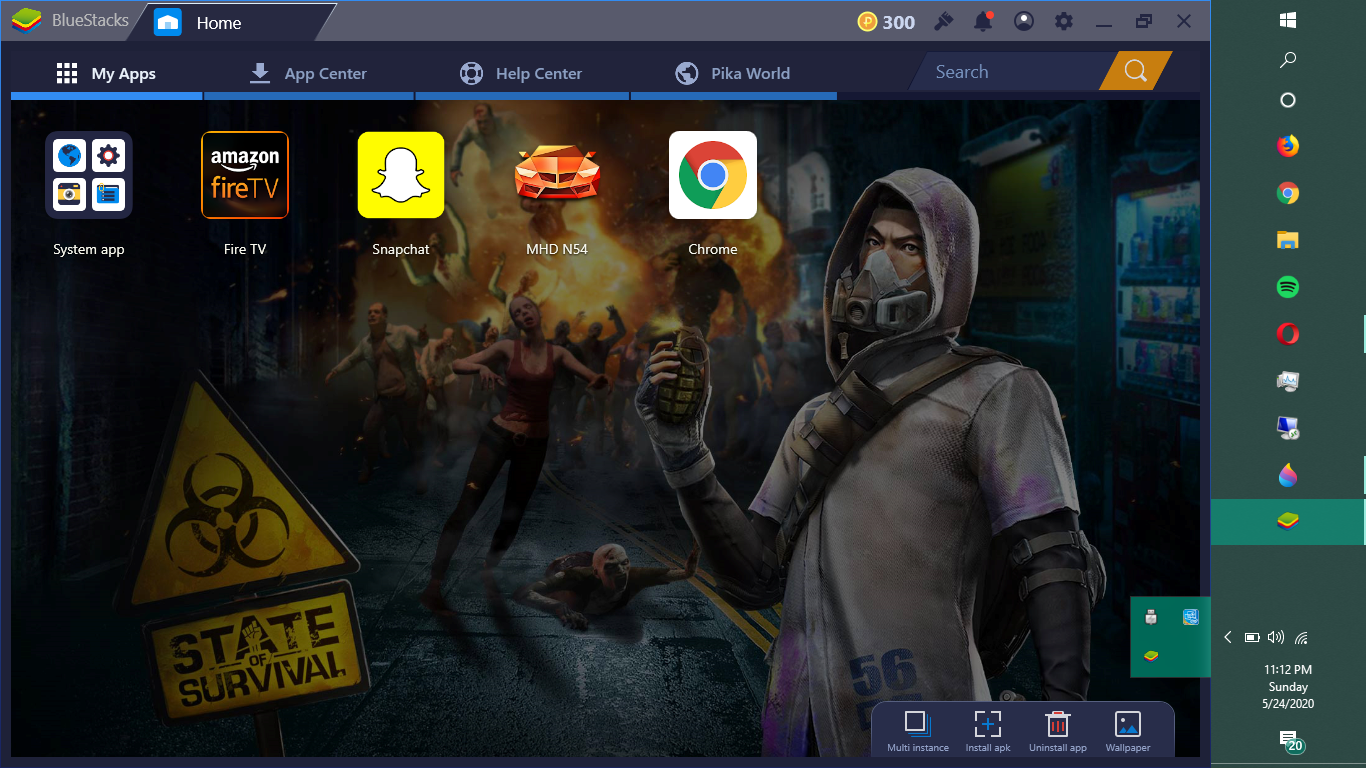Click the battery tray icon
The width and height of the screenshot is (1366, 768).
tap(1252, 637)
